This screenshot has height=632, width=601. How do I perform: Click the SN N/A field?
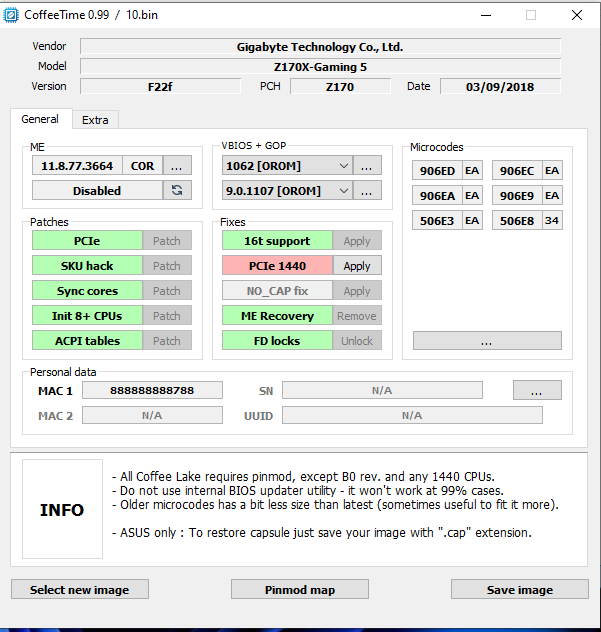point(382,390)
